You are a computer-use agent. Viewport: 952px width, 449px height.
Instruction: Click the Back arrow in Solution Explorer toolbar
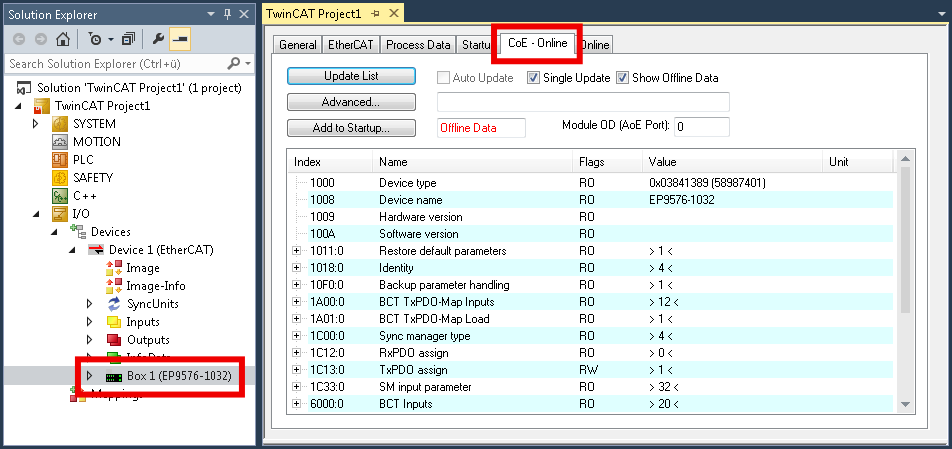coord(19,39)
